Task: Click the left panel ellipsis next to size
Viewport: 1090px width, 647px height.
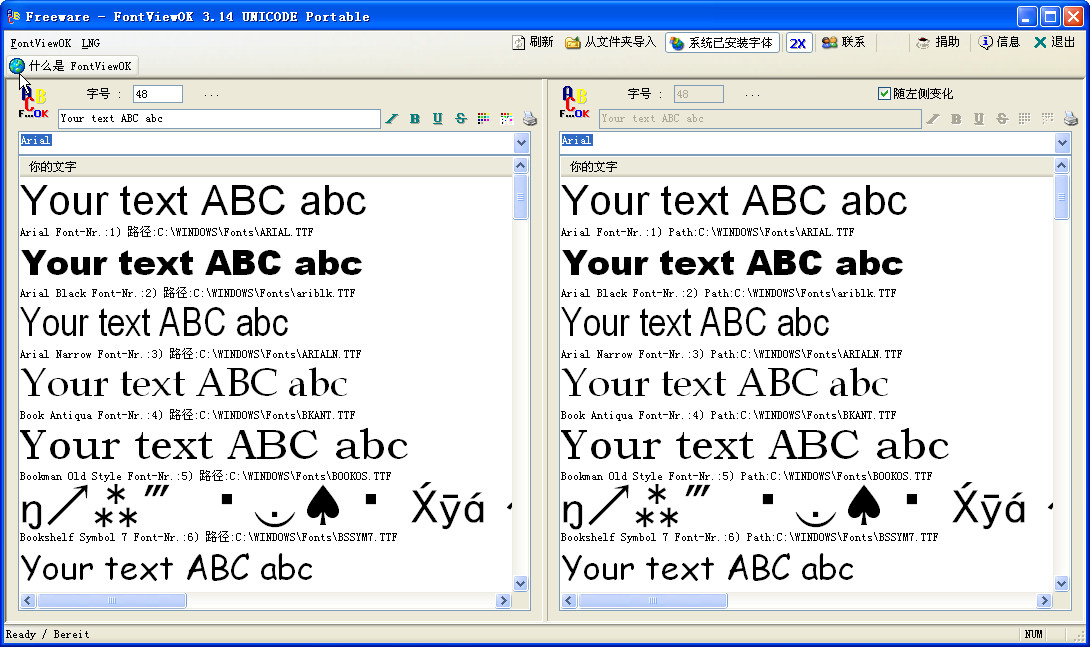Action: [211, 95]
